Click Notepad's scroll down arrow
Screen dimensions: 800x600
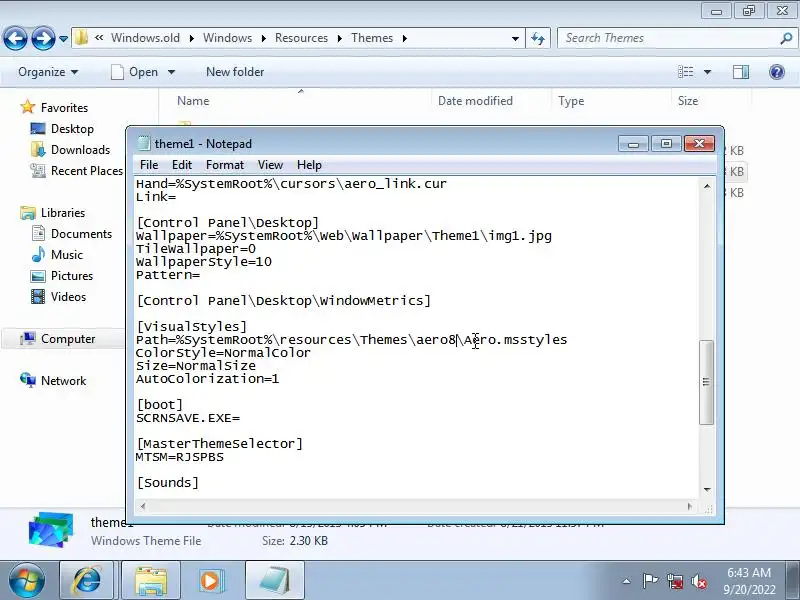pyautogui.click(x=707, y=490)
